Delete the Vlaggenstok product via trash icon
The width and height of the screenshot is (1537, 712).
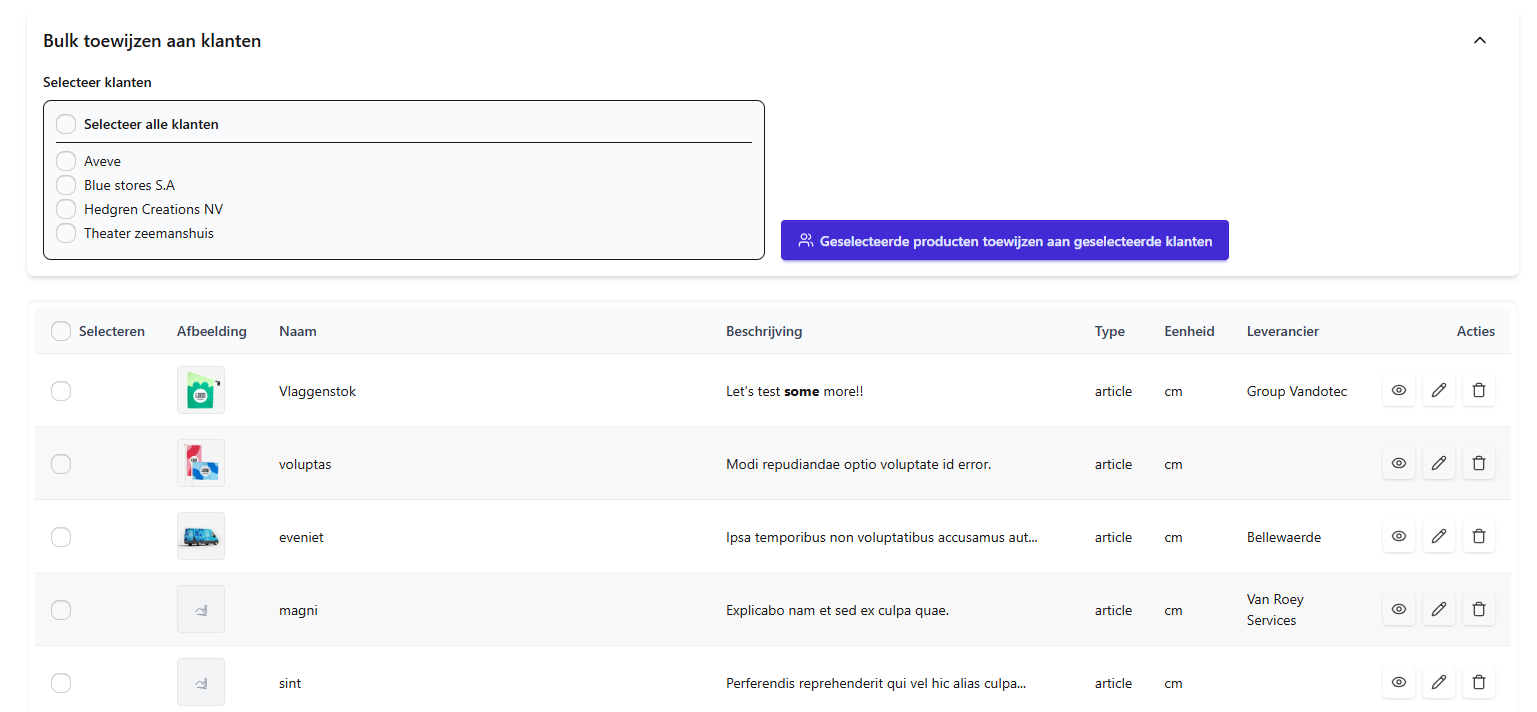1478,391
